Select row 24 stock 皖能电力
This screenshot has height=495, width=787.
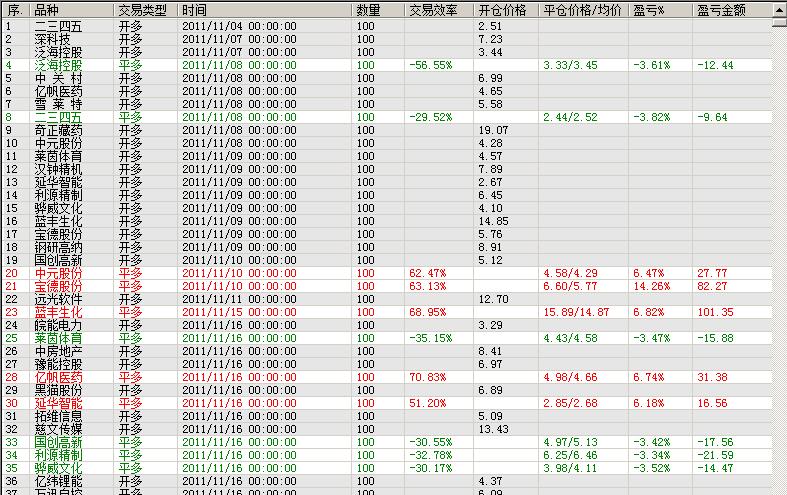click(58, 325)
